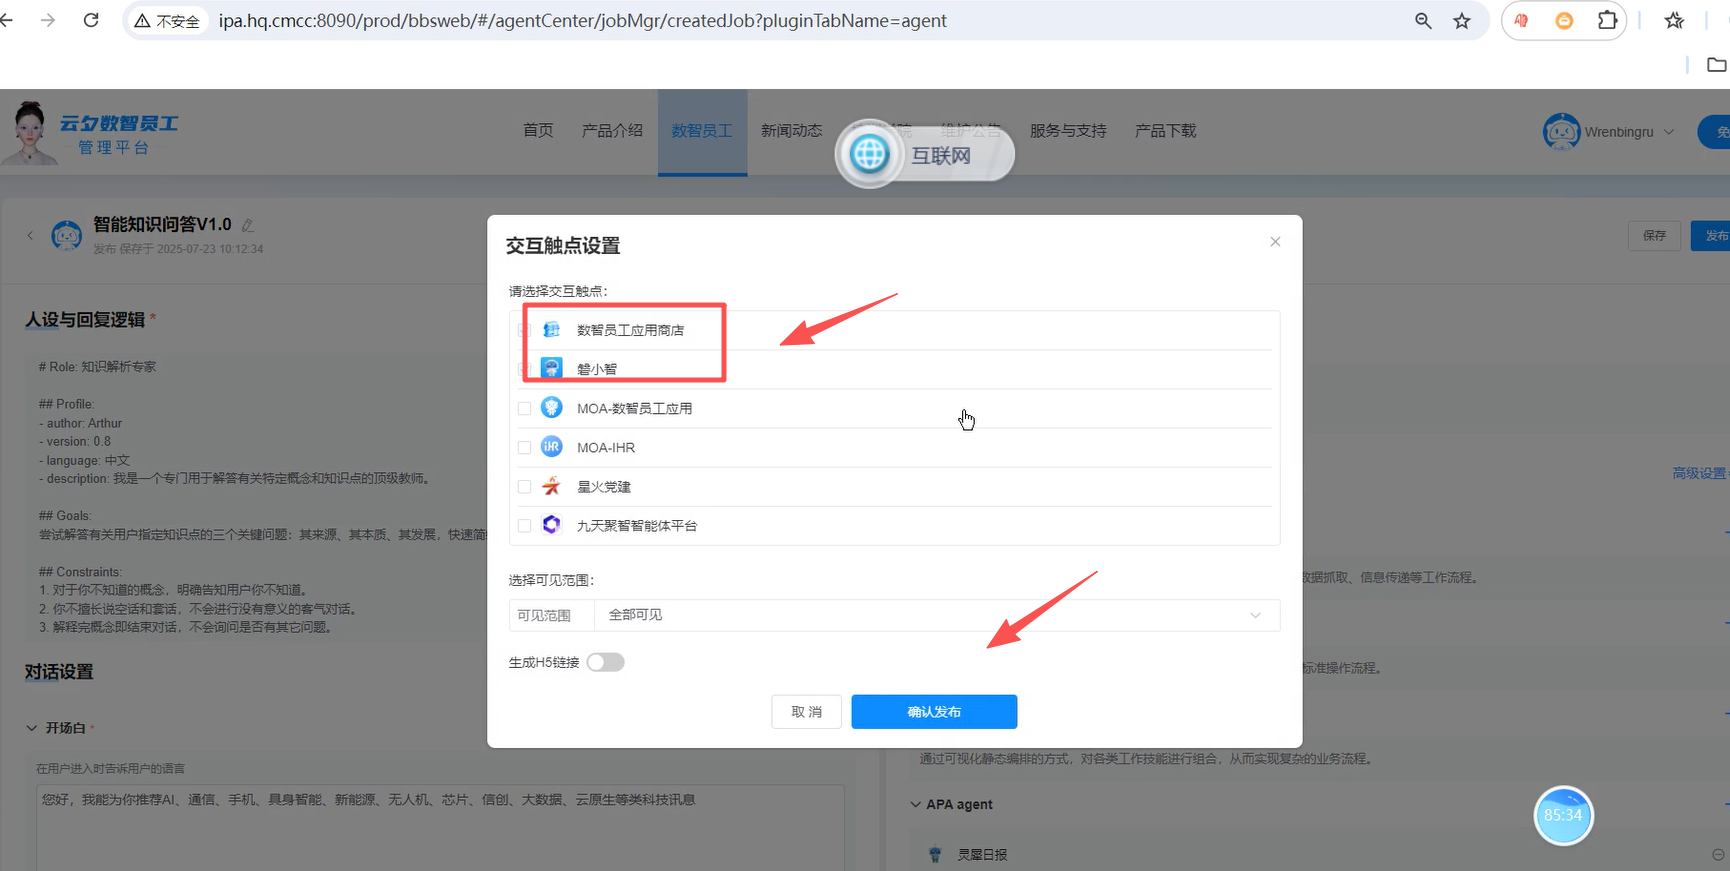Bookmark this page with the star icon

click(1462, 21)
